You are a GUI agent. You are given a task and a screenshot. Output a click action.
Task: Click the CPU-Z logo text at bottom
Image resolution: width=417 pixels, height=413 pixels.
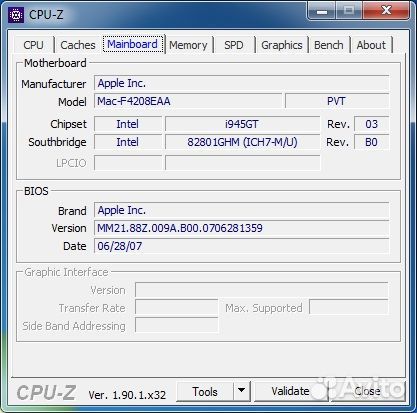pyautogui.click(x=46, y=392)
